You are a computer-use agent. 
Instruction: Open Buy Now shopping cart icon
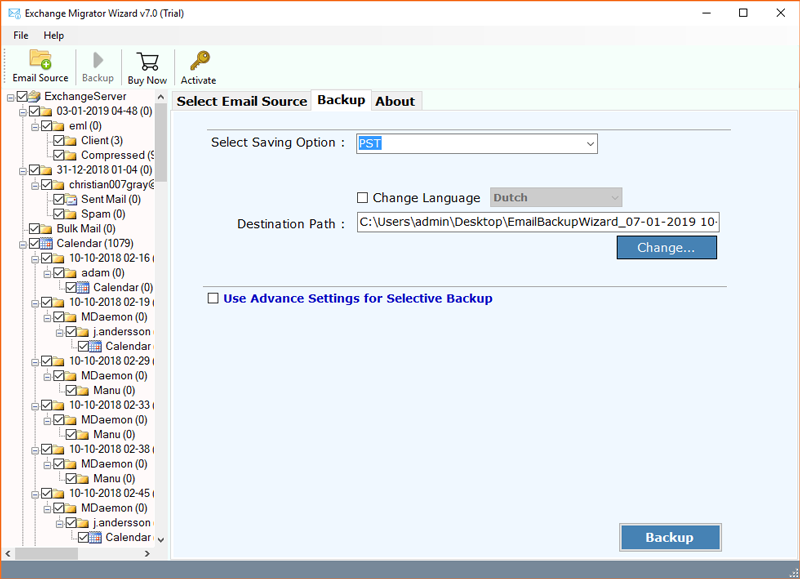[x=147, y=61]
